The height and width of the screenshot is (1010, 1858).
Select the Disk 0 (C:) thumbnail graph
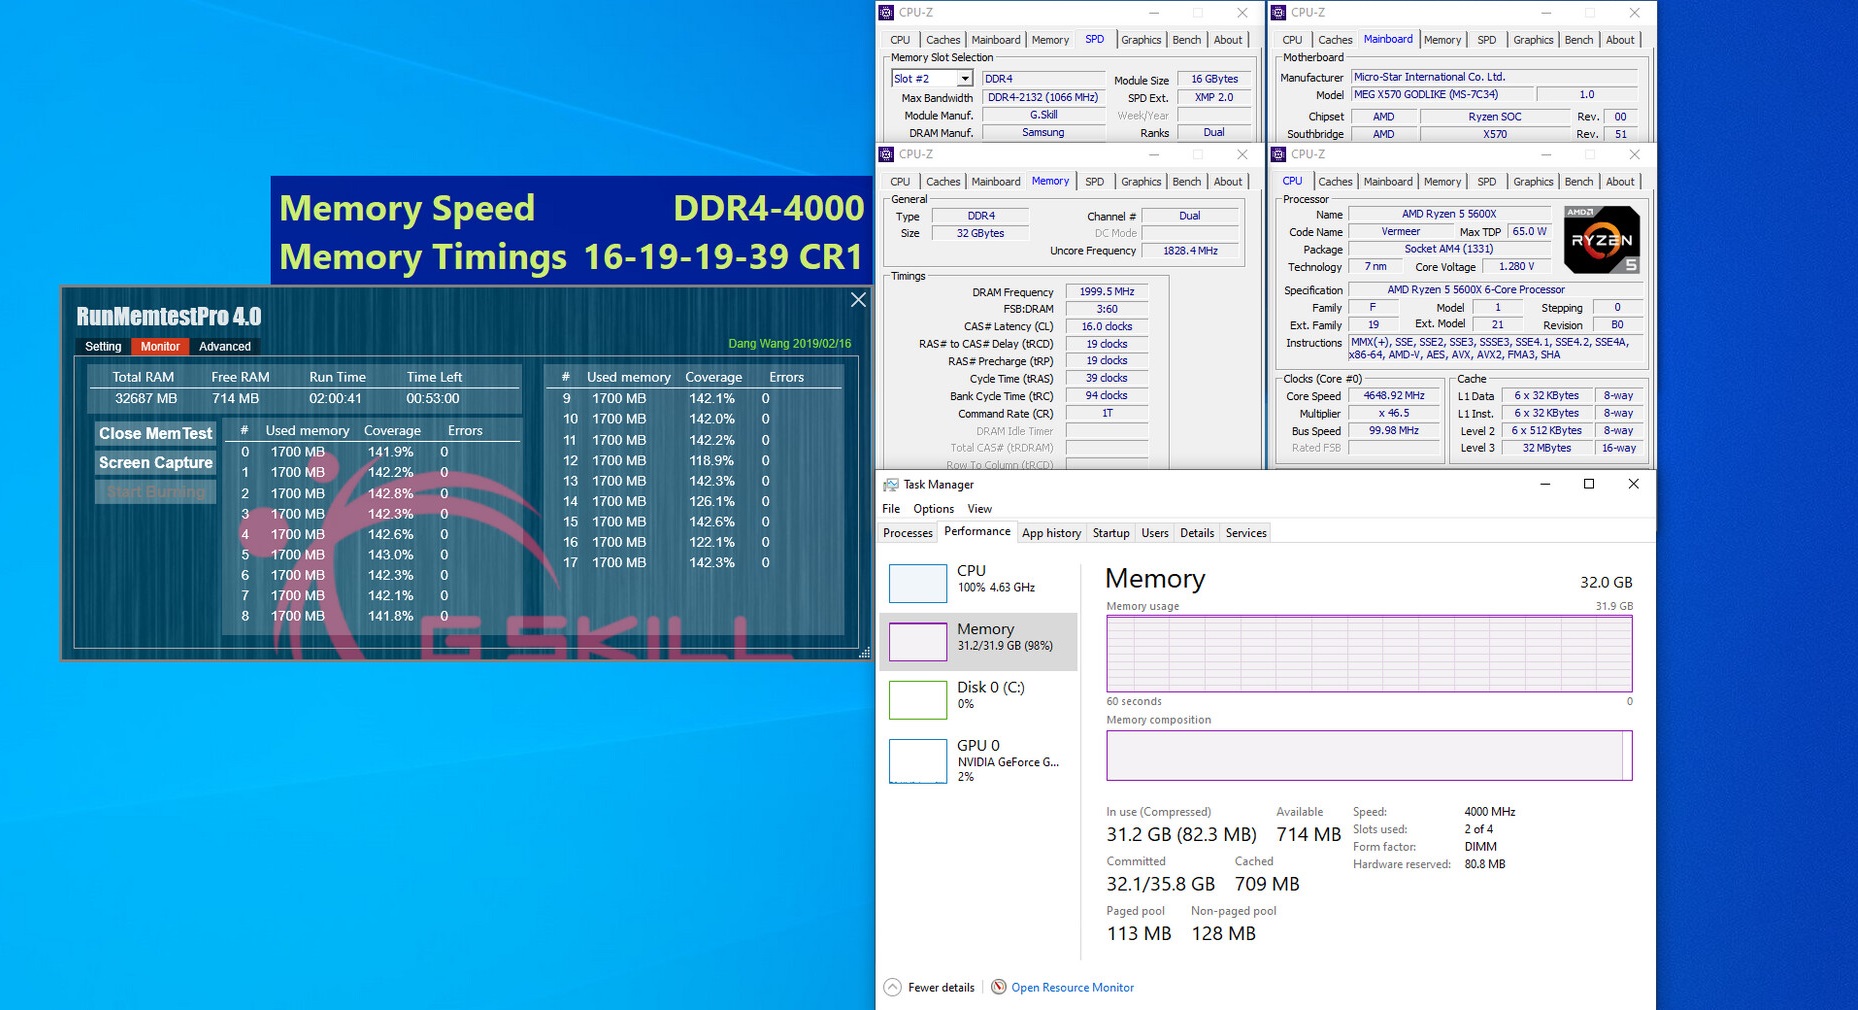coord(918,699)
